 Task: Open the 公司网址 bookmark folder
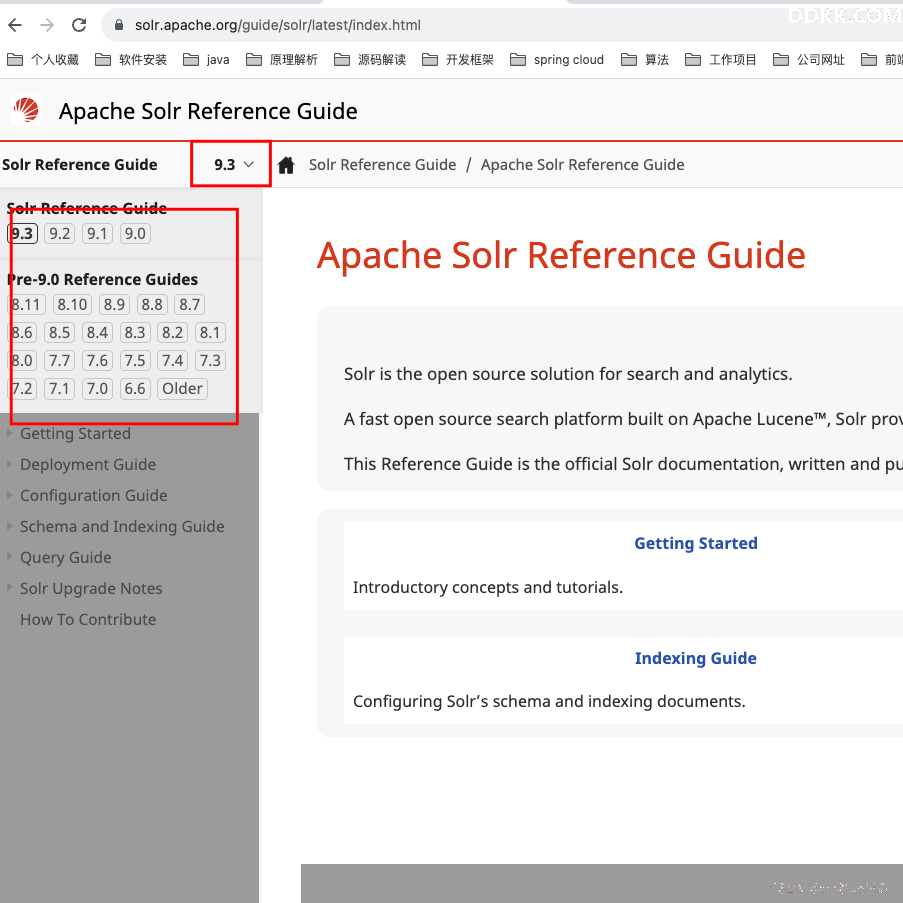809,59
